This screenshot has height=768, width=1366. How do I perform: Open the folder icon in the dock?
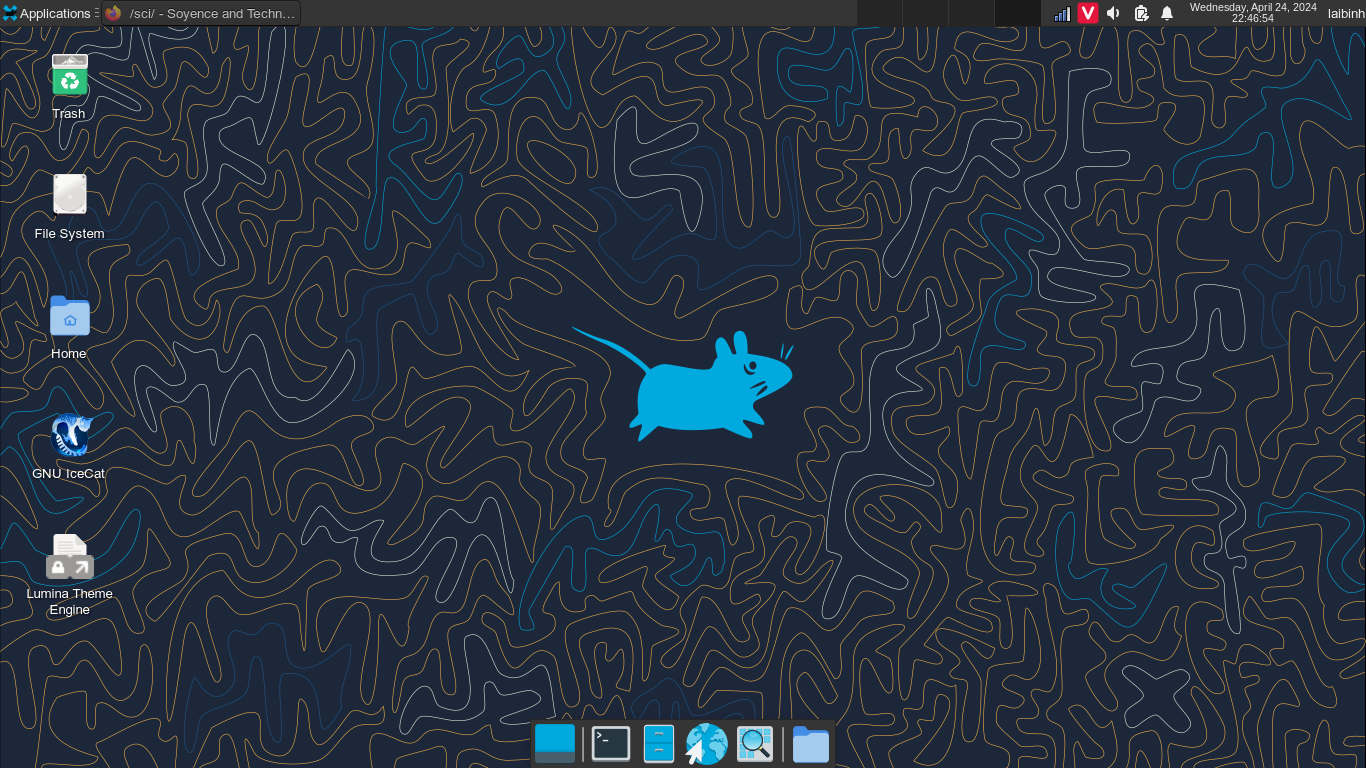(811, 744)
